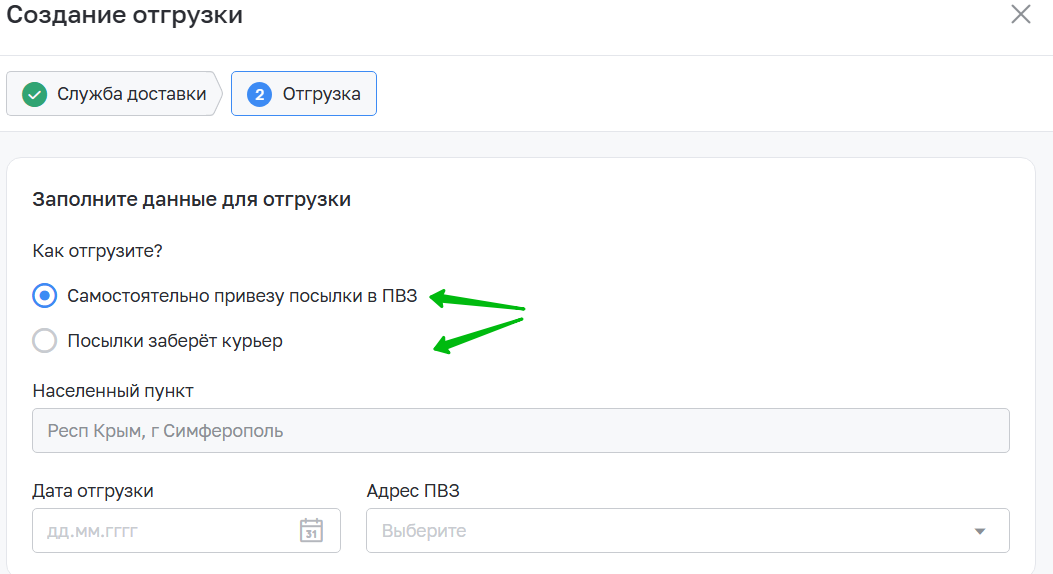The height and width of the screenshot is (574, 1053).
Task: Click the Посылки заберёт курьер label text
Action: pyautogui.click(x=175, y=341)
